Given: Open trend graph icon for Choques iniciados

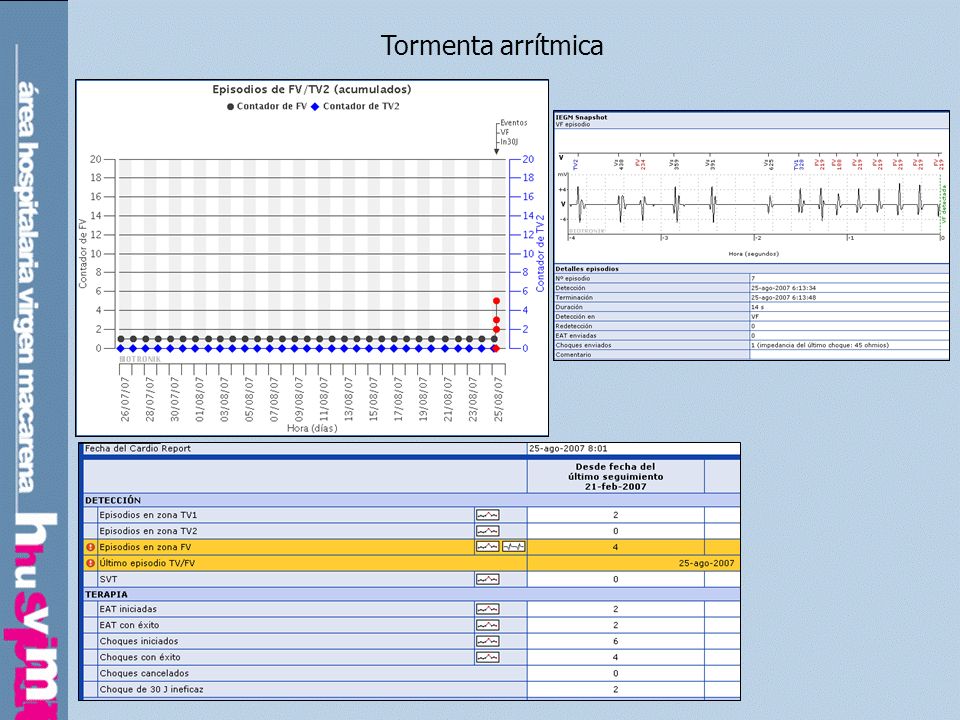Looking at the screenshot, I should (x=487, y=641).
